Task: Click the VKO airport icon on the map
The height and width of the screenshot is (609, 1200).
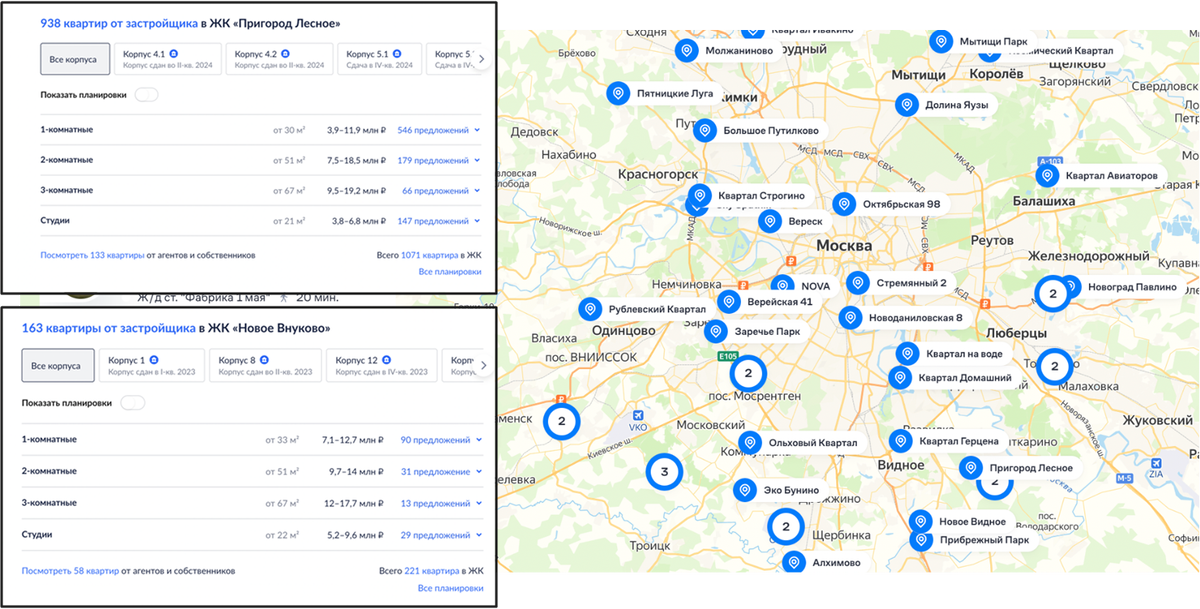Action: [x=638, y=416]
